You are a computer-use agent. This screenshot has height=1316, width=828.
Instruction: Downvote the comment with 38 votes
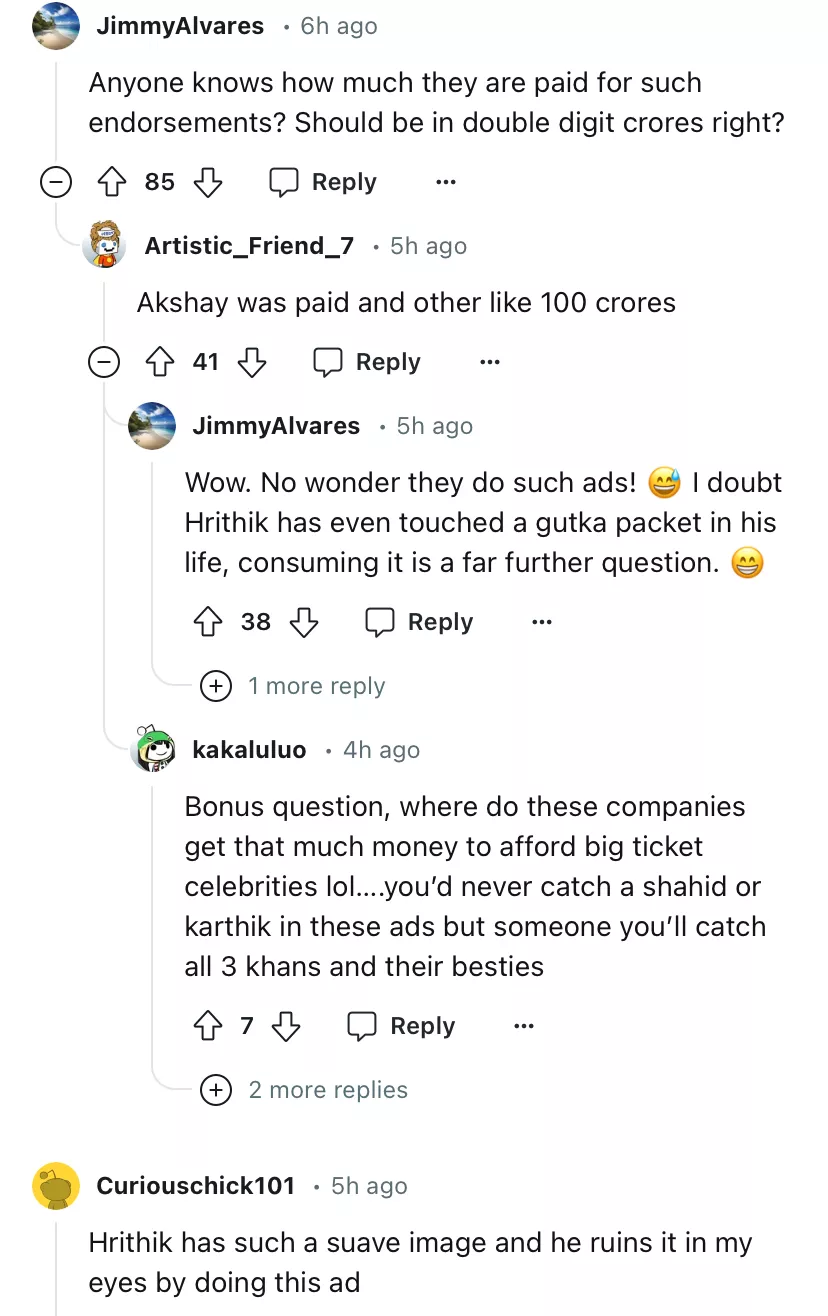pyautogui.click(x=303, y=622)
